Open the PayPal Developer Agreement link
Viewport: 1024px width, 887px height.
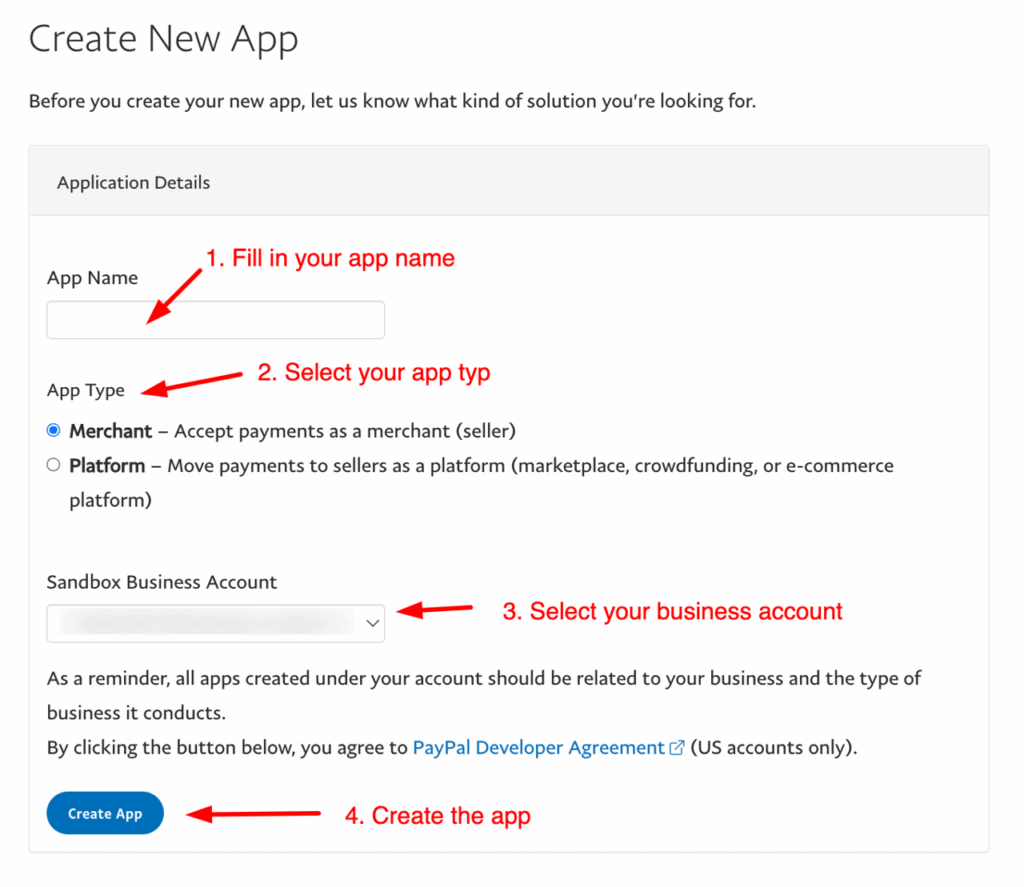538,748
